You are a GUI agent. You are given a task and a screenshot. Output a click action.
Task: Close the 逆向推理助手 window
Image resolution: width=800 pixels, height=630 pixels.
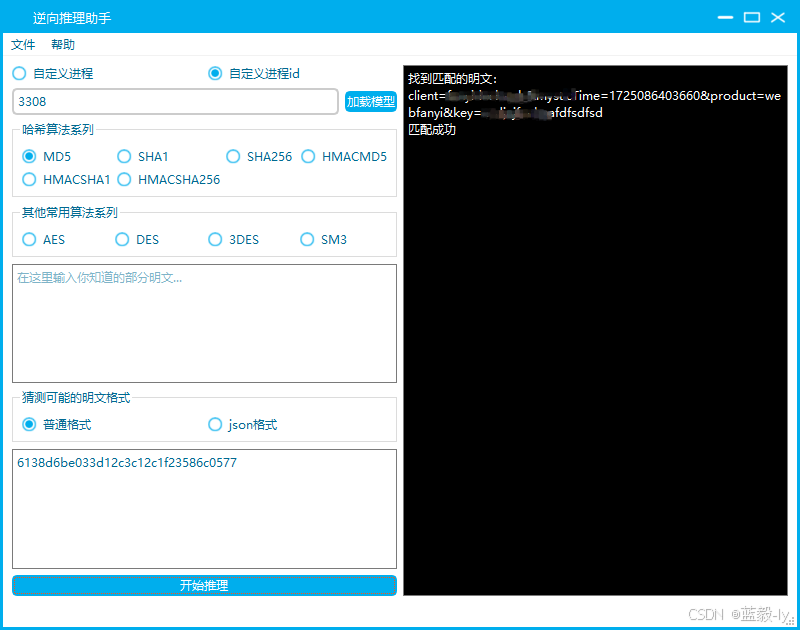click(x=778, y=17)
